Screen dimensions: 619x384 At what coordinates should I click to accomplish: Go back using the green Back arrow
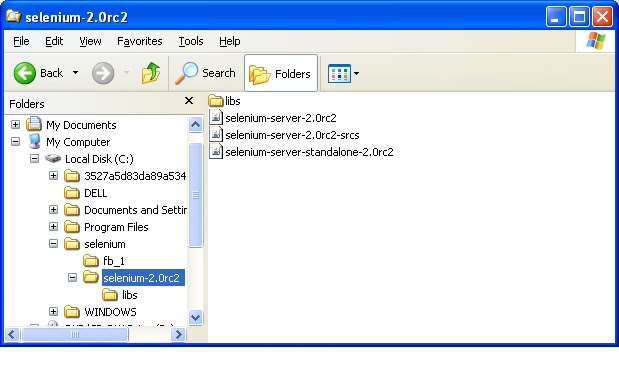[24, 73]
